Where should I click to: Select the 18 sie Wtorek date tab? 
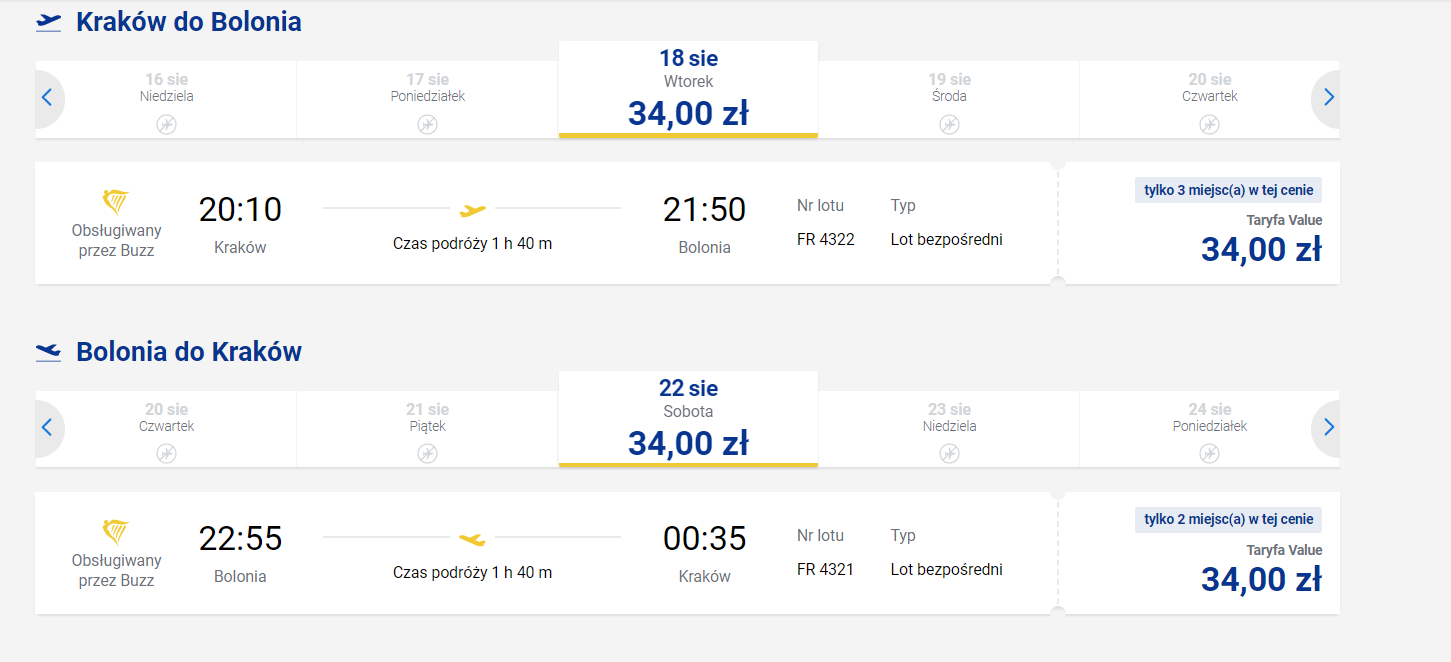click(688, 89)
